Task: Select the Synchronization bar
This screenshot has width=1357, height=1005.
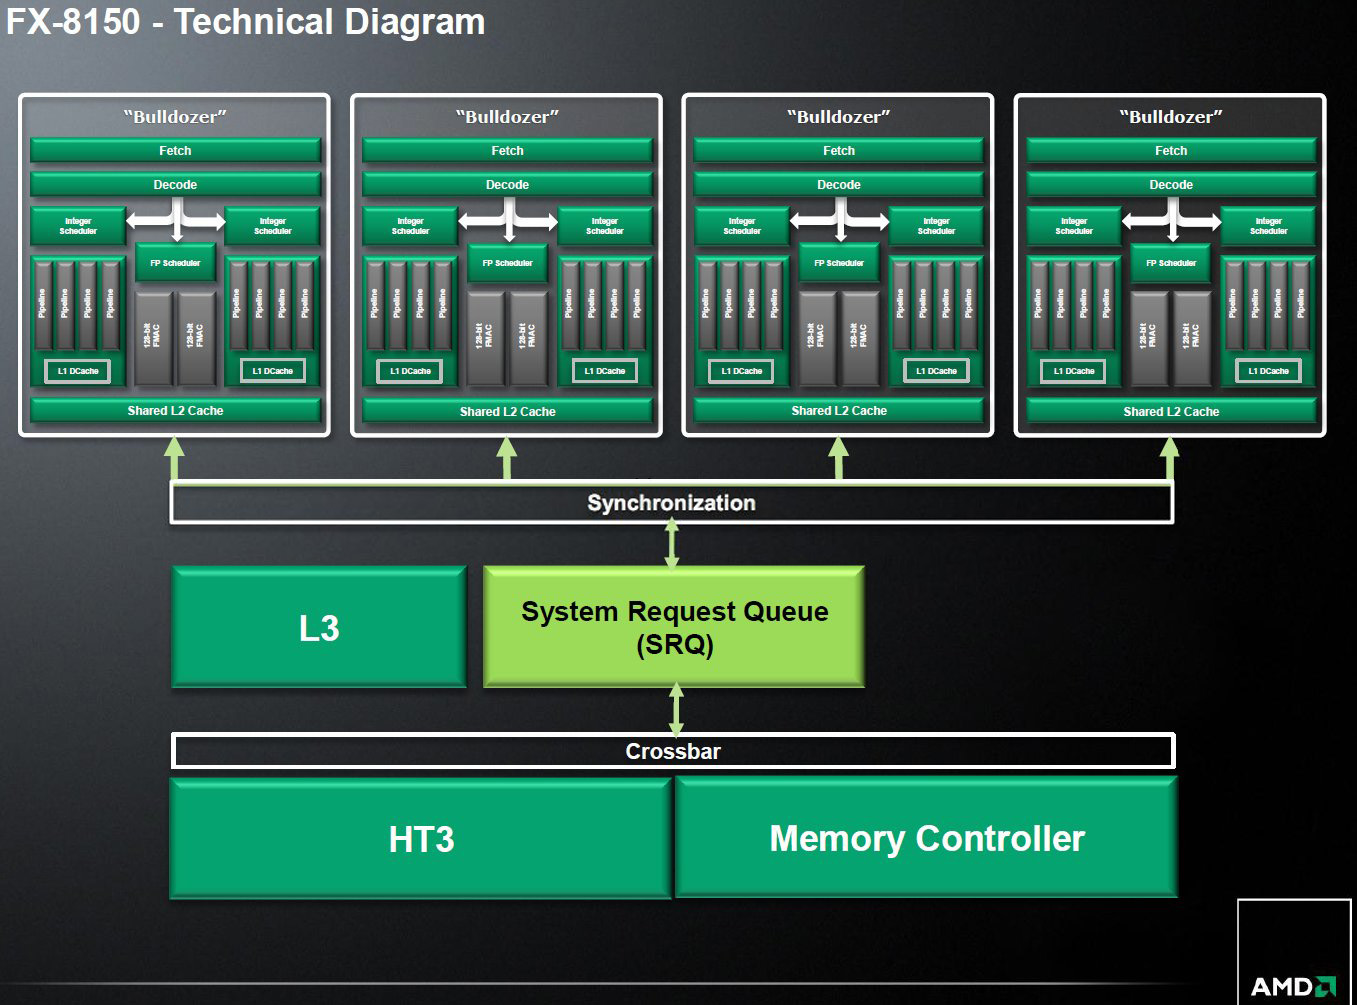Action: click(x=672, y=503)
